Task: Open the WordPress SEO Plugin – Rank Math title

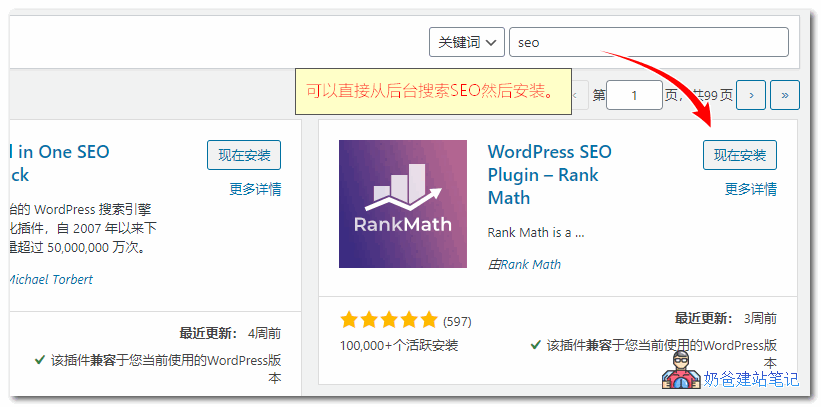Action: coord(550,174)
